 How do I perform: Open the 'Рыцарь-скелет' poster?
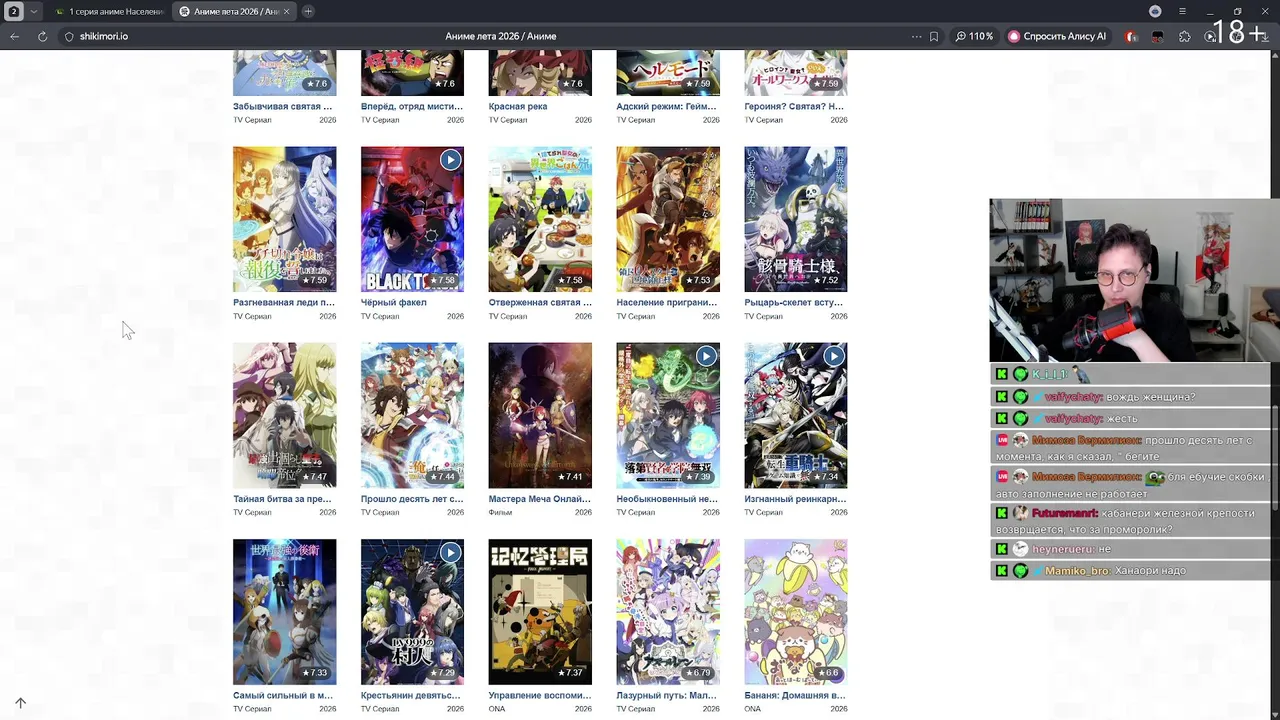click(796, 219)
